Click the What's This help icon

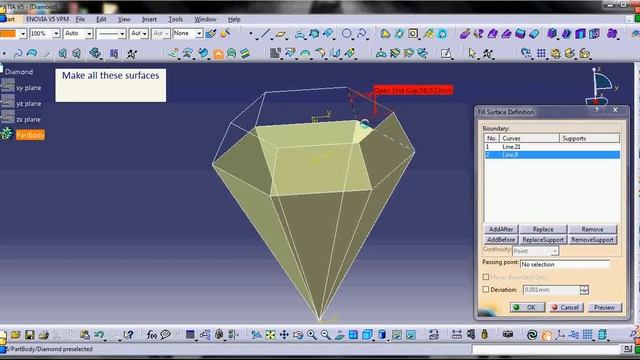coord(128,335)
